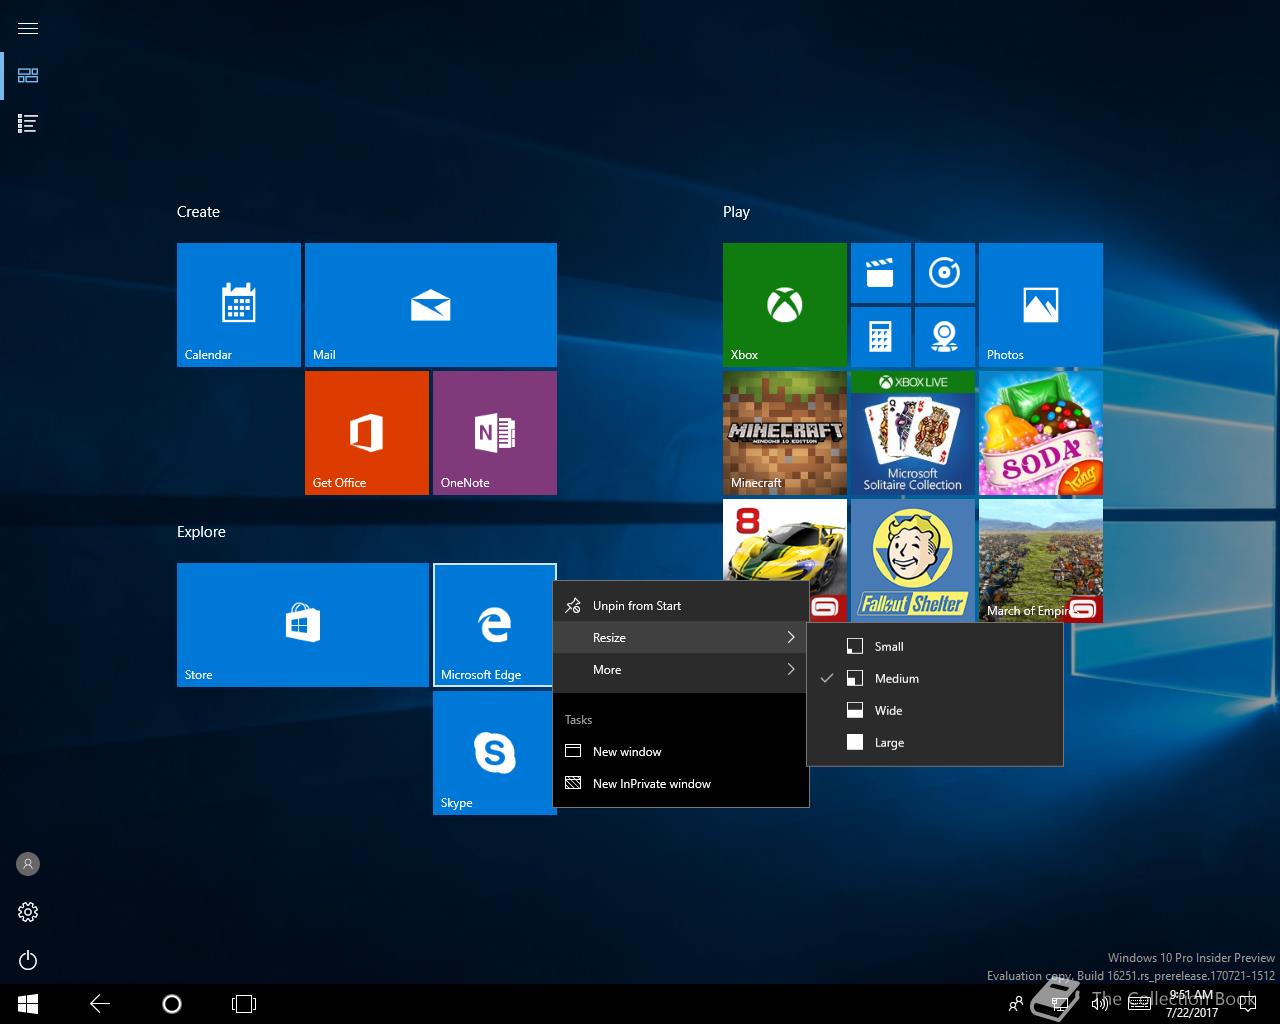Open the Camera webcam small tile
1280x1024 pixels.
coord(945,337)
